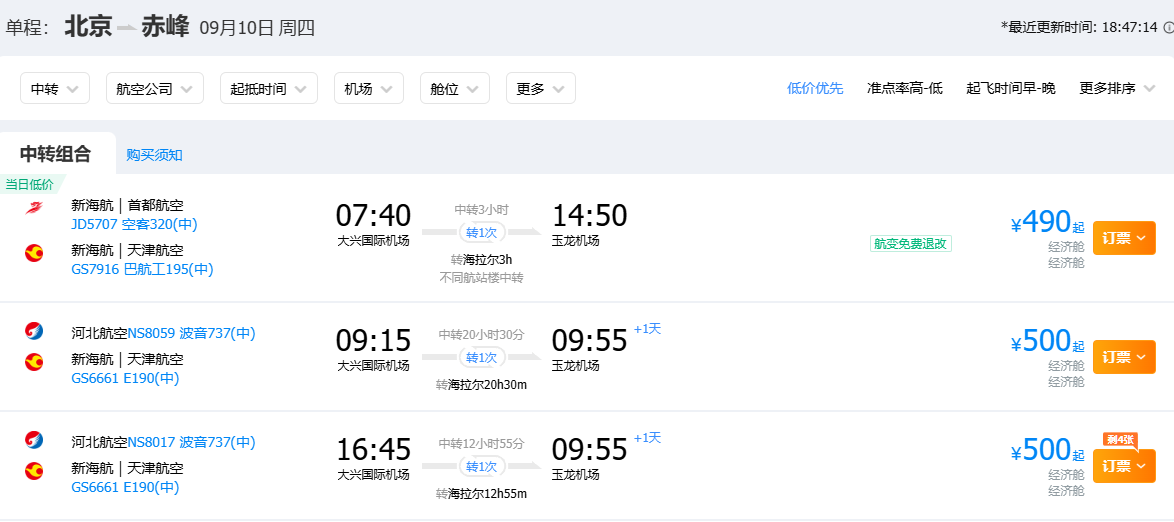Open flight NS8017 波音737 details
The image size is (1174, 522).
(192, 443)
